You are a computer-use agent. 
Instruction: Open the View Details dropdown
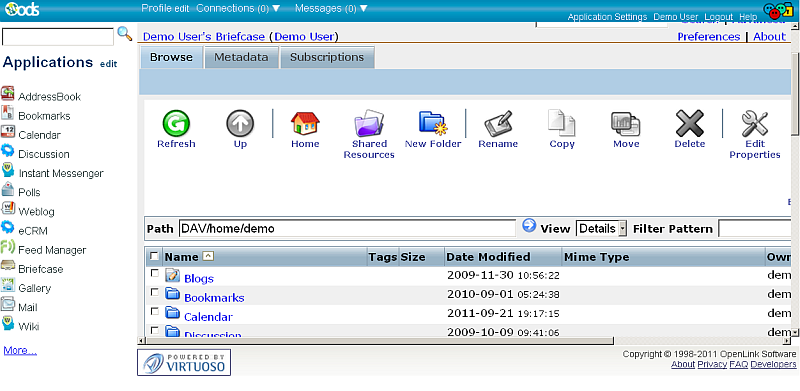(601, 228)
